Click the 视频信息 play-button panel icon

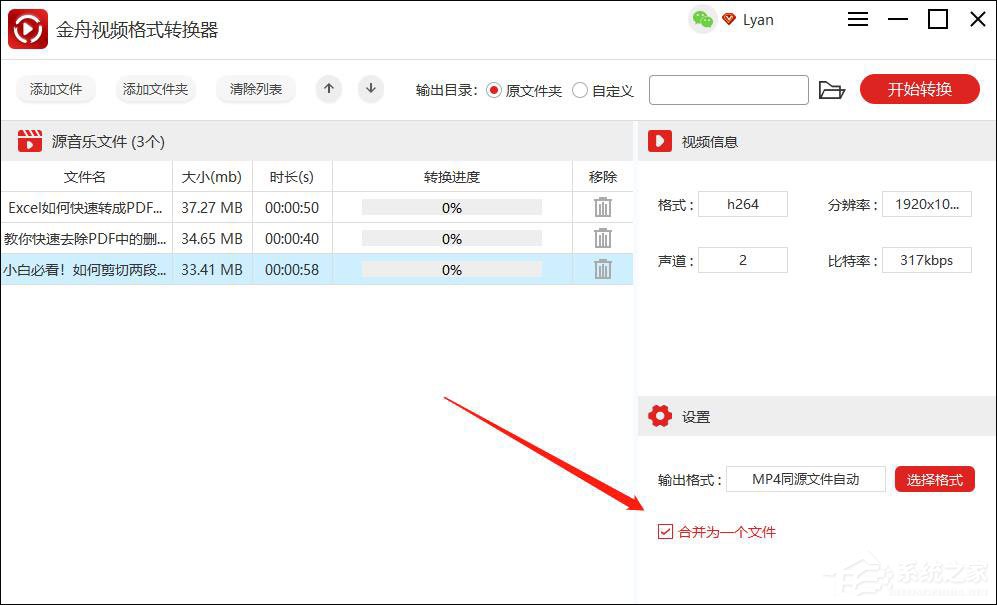[x=659, y=140]
